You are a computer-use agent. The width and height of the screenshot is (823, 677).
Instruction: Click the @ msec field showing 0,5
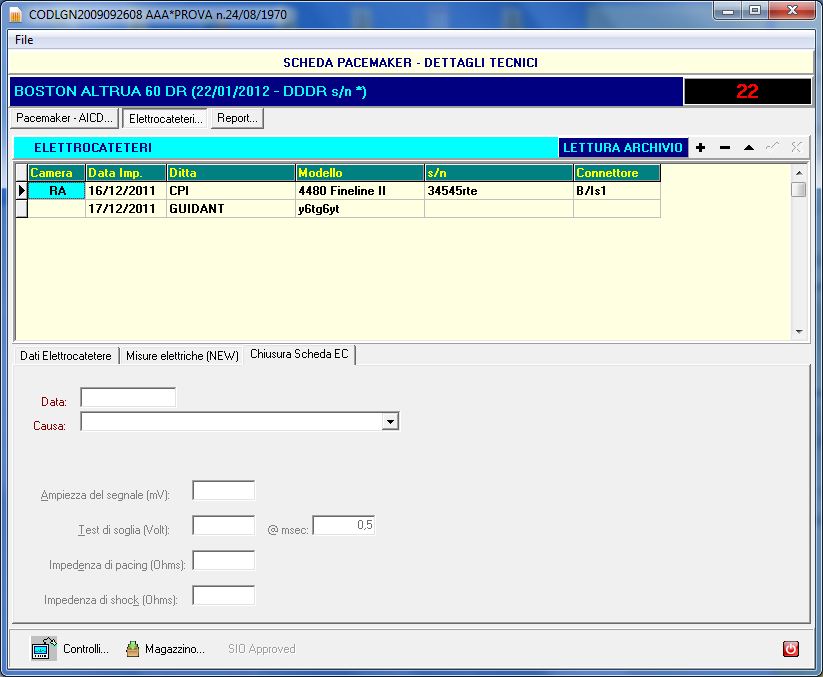tap(344, 525)
